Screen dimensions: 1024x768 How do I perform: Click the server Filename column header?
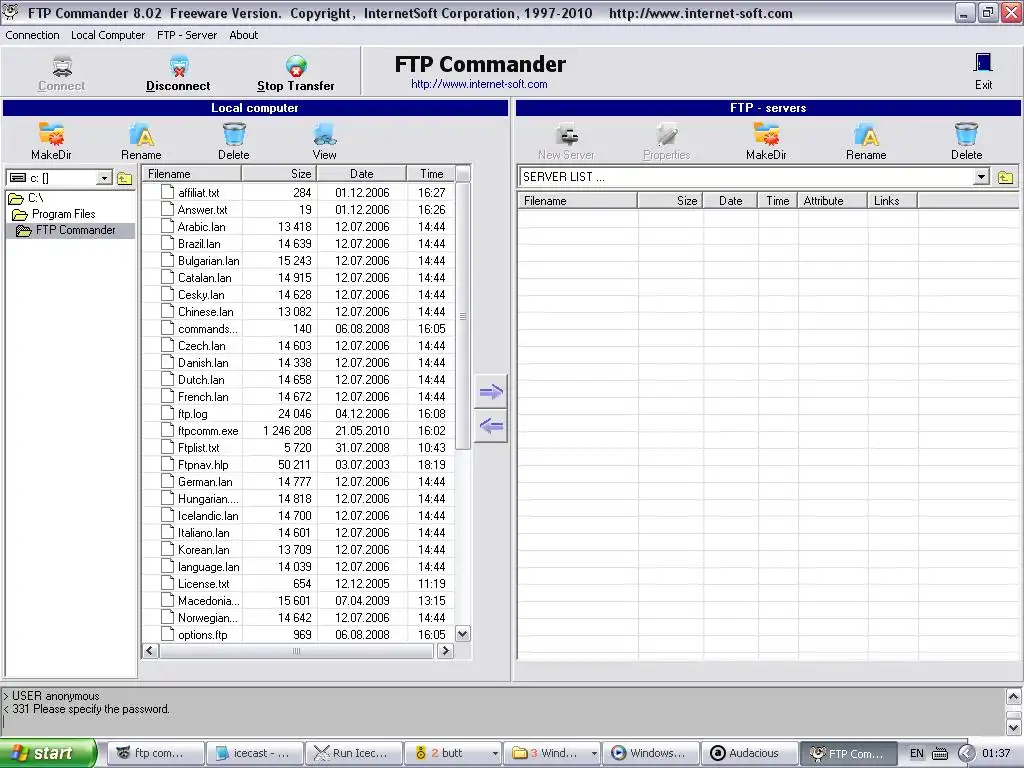pos(577,201)
